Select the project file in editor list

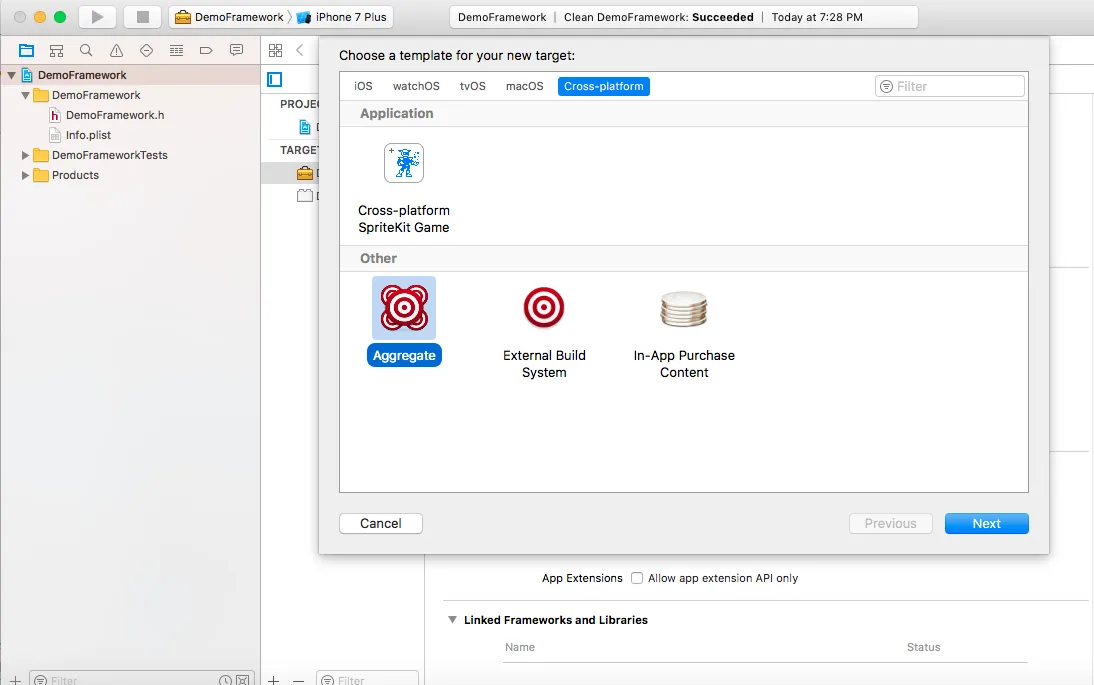[x=305, y=127]
